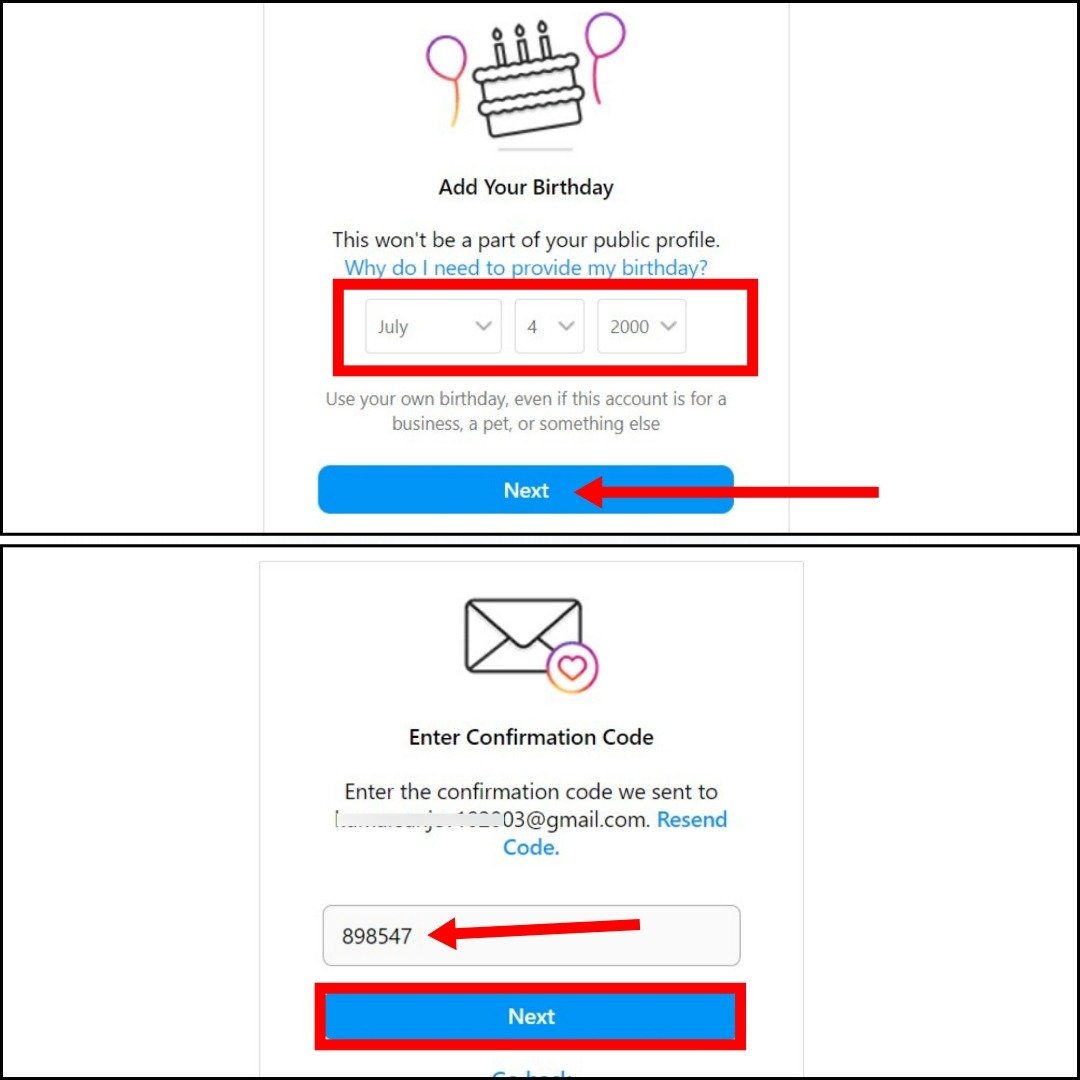The image size is (1080, 1080).
Task: Click the day dropdown chevron arrow
Action: coord(566,326)
